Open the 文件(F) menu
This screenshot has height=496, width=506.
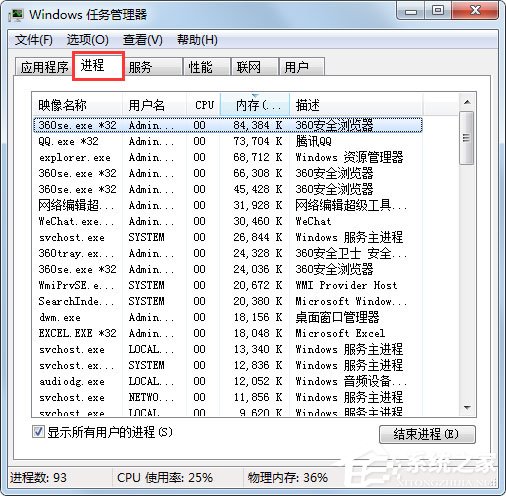[33, 40]
